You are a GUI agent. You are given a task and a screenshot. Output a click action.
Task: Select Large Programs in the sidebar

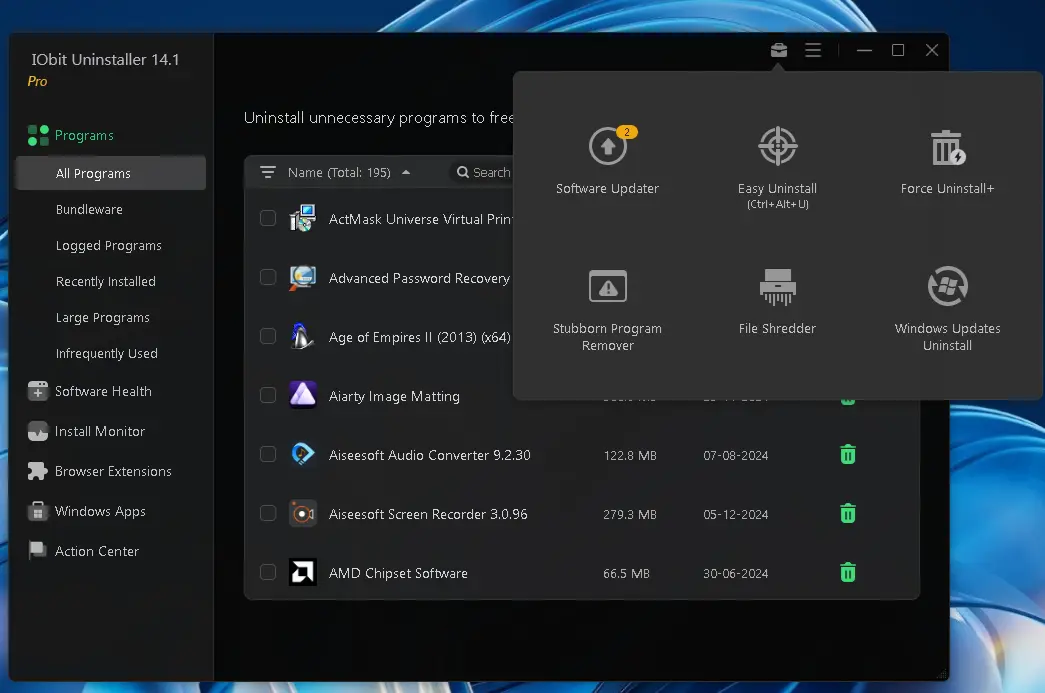pos(102,318)
